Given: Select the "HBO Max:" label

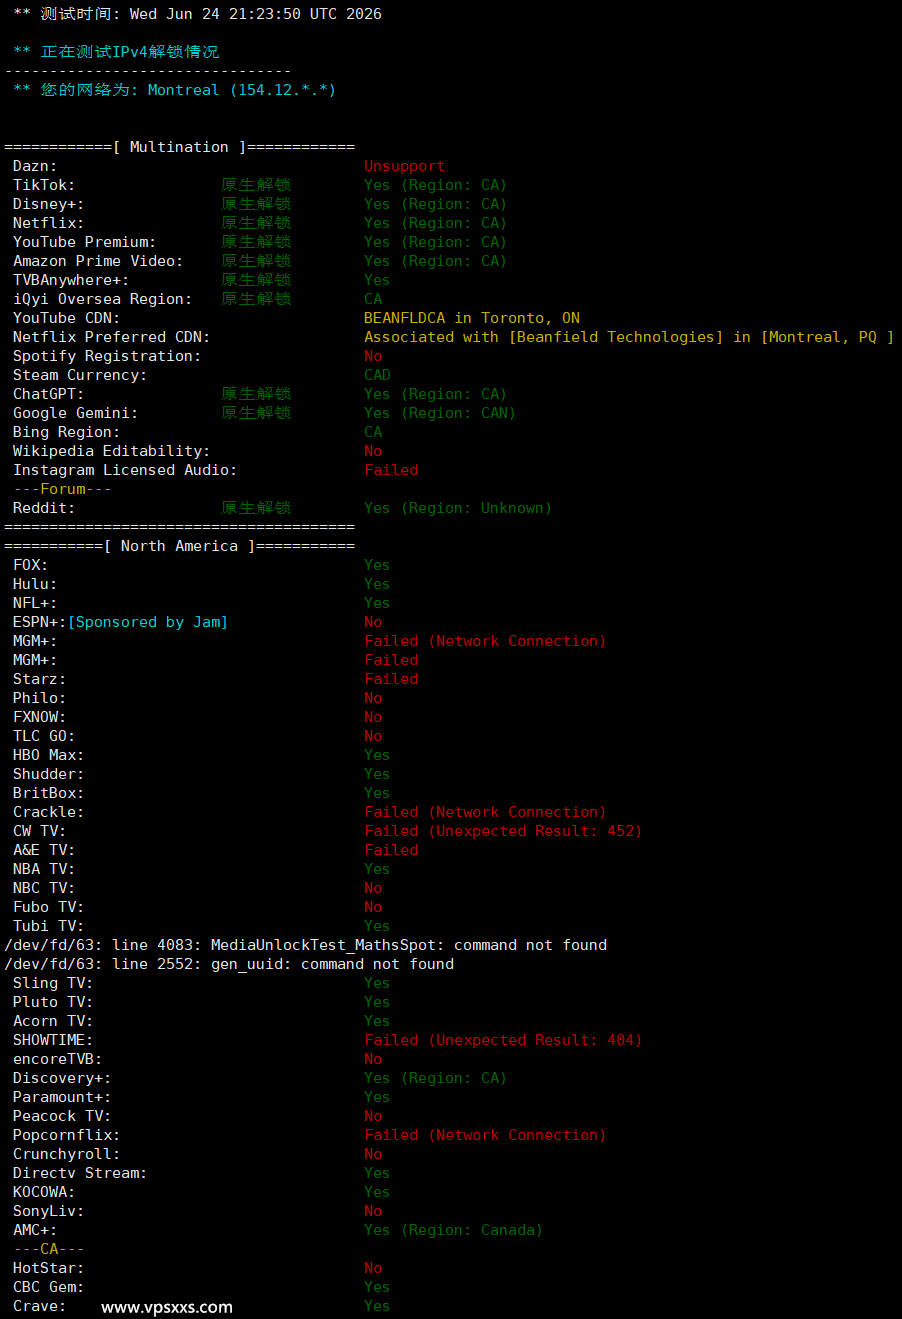Looking at the screenshot, I should click(49, 755).
